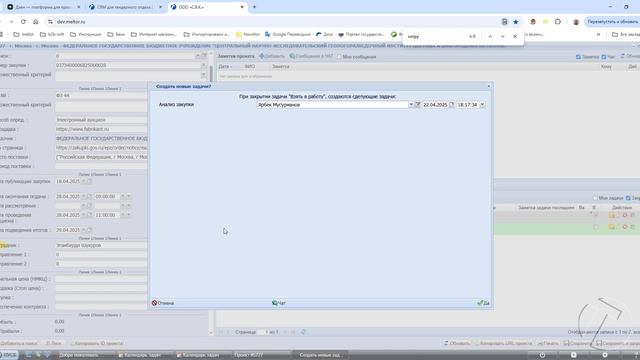Click the Сохранить button in bottom toolbar
Viewport: 640px width, 360px height.
577,343
